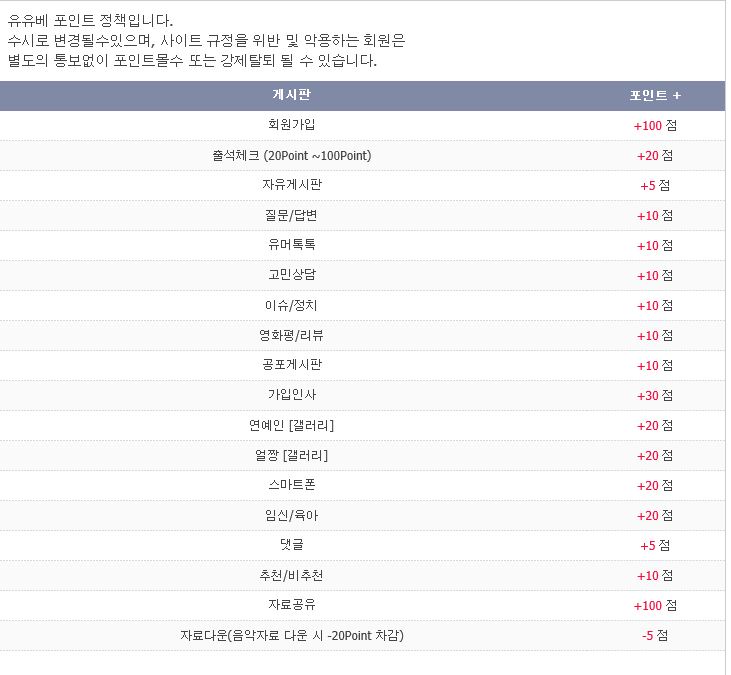The width and height of the screenshot is (731, 675).
Task: Click +30 점 in 가입인사 row
Action: (x=655, y=396)
